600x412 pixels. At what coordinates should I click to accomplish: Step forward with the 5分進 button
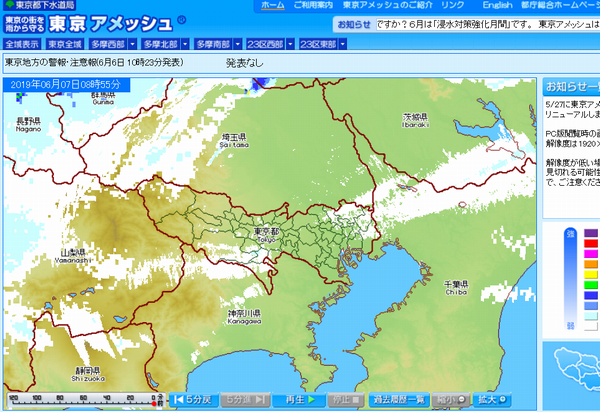tap(245, 400)
